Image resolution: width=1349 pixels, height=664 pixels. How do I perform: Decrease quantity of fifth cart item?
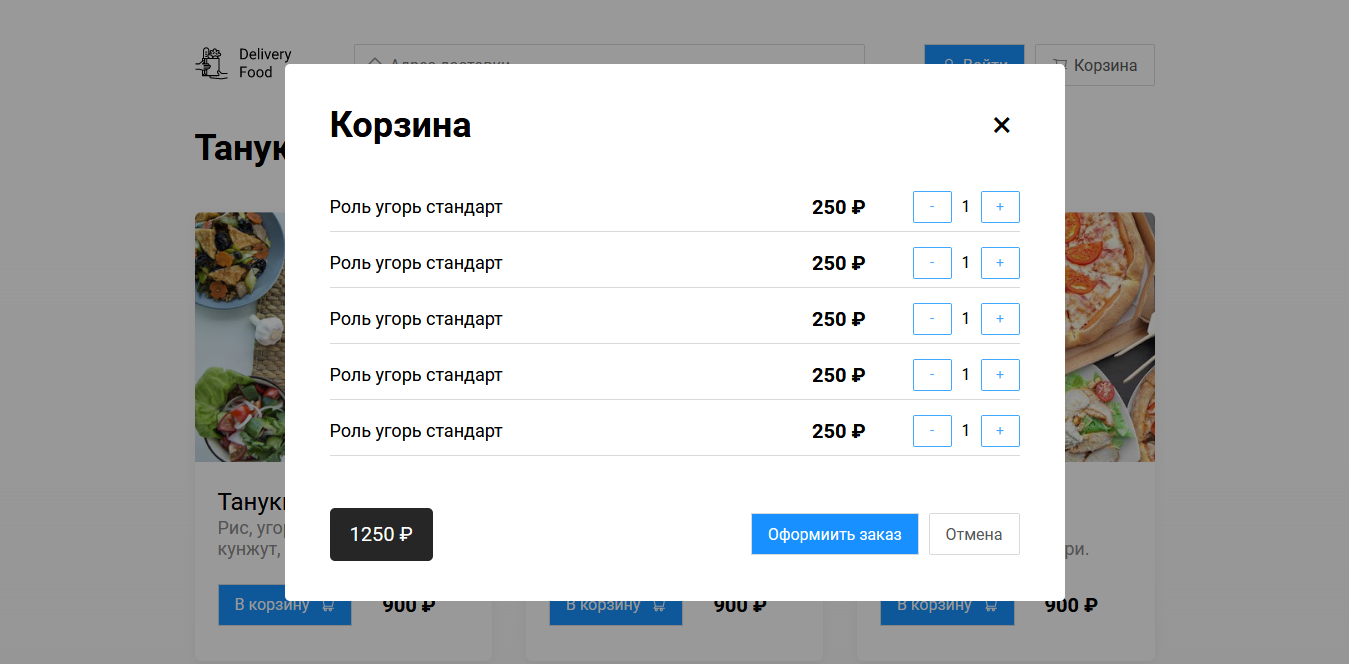(932, 431)
